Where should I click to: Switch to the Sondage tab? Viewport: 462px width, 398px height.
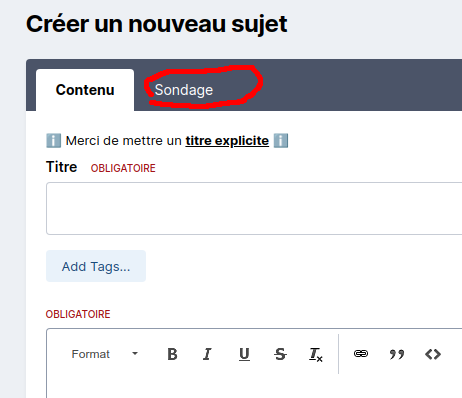click(x=184, y=90)
